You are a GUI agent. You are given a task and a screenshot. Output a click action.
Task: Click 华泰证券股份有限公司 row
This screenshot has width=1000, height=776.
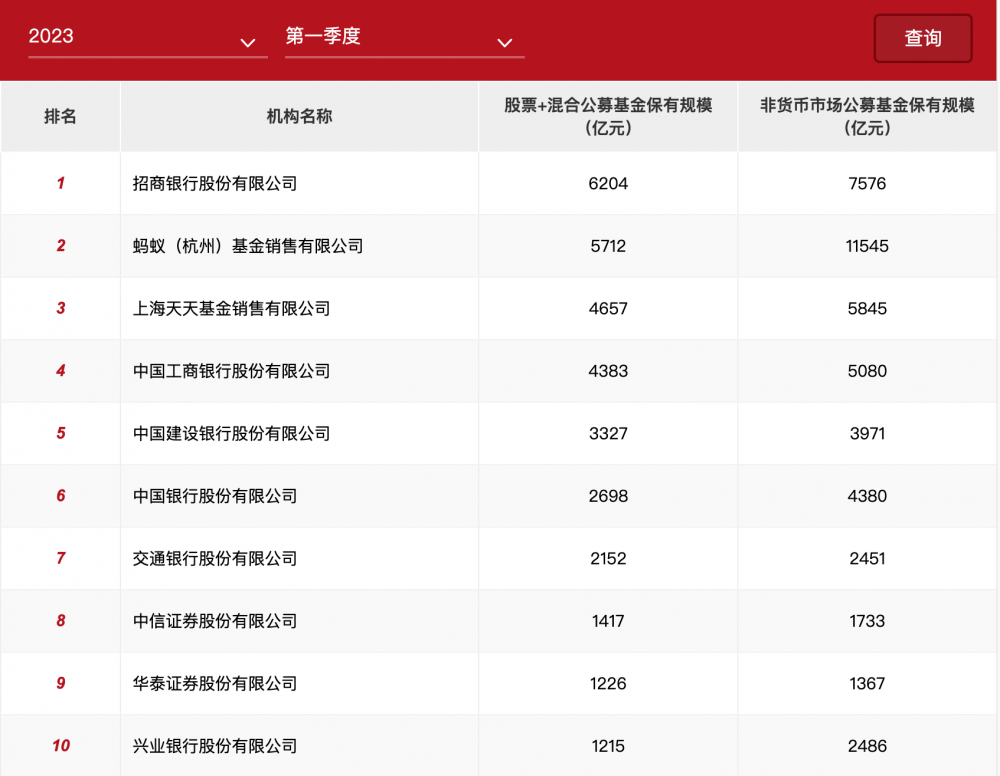[213, 684]
